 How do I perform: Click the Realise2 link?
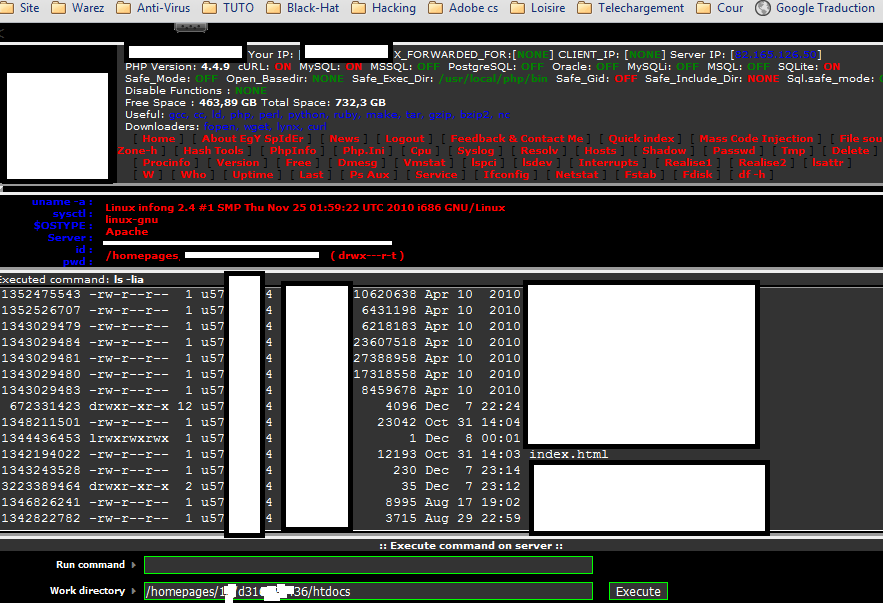pos(762,162)
